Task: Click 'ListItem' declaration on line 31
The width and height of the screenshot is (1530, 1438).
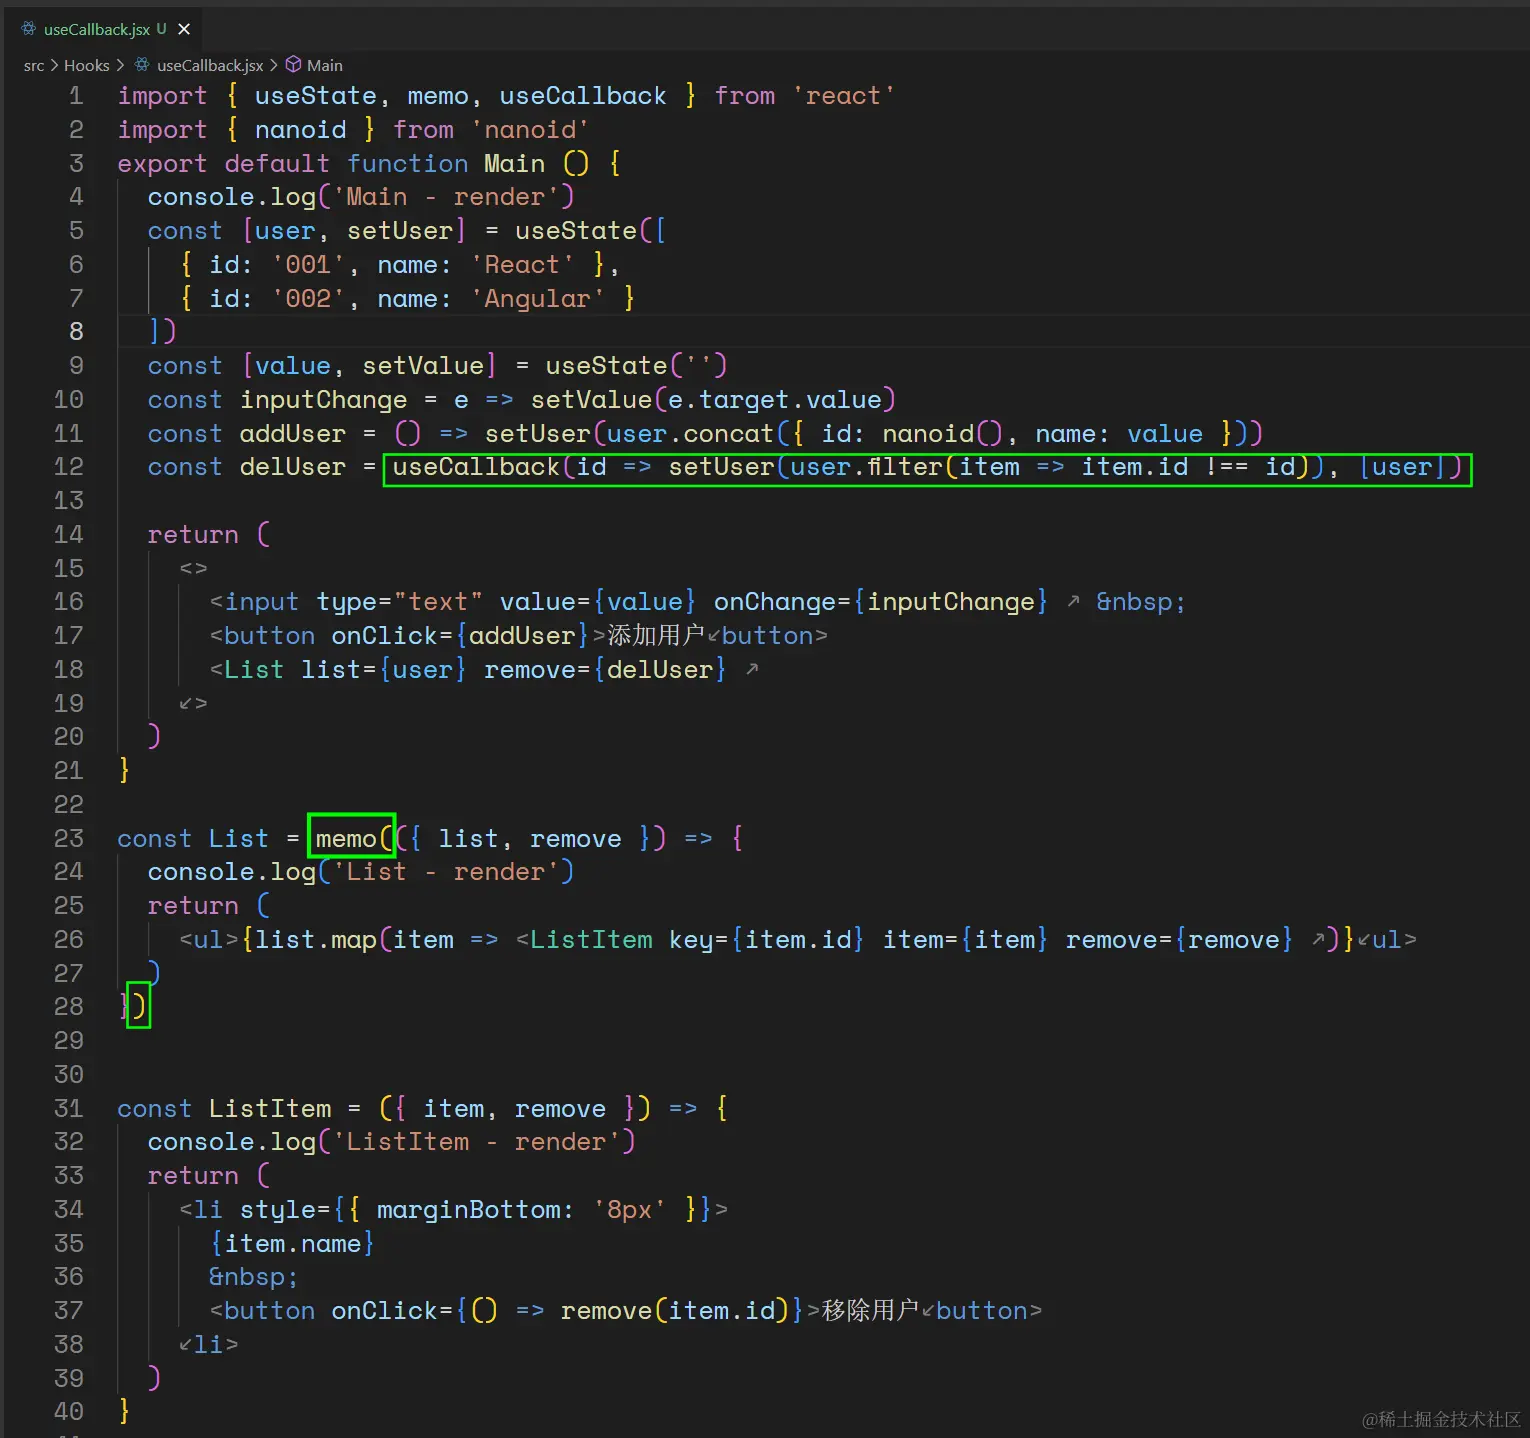Action: [270, 1109]
